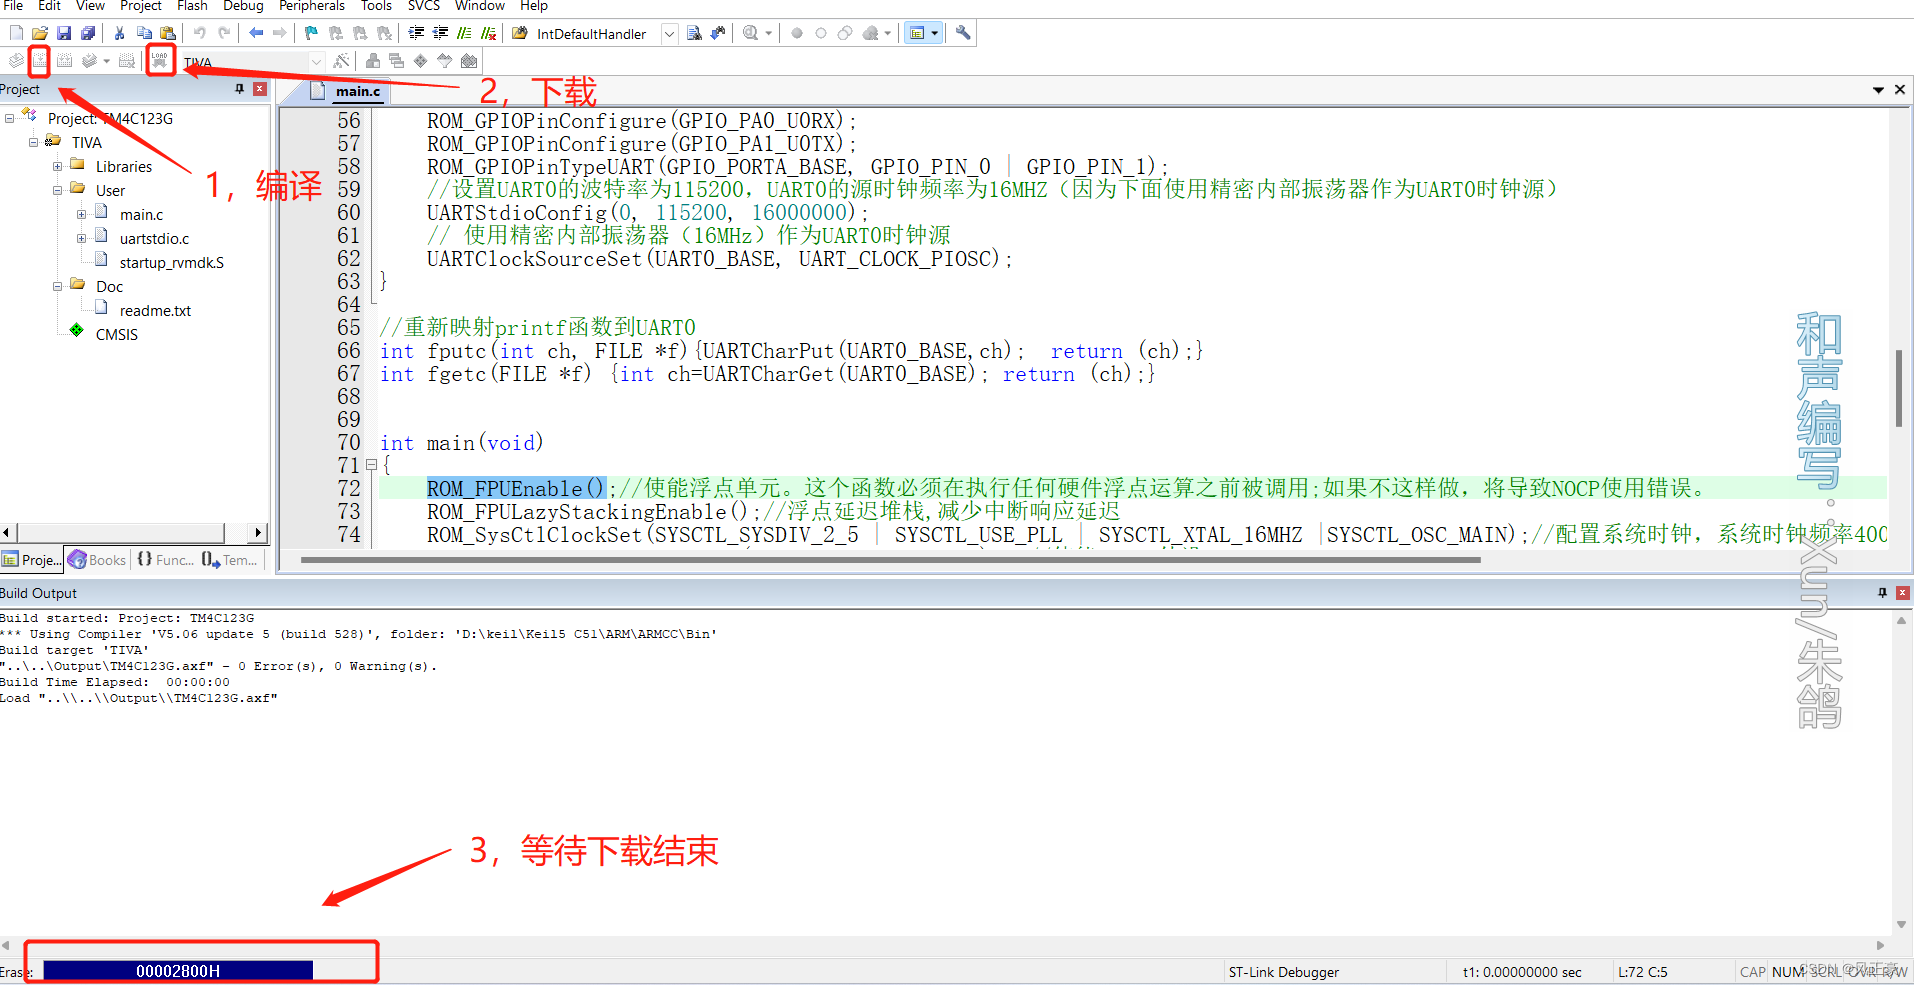Open the window layout dropdown arrow
This screenshot has height=985, width=1914.
(935, 33)
